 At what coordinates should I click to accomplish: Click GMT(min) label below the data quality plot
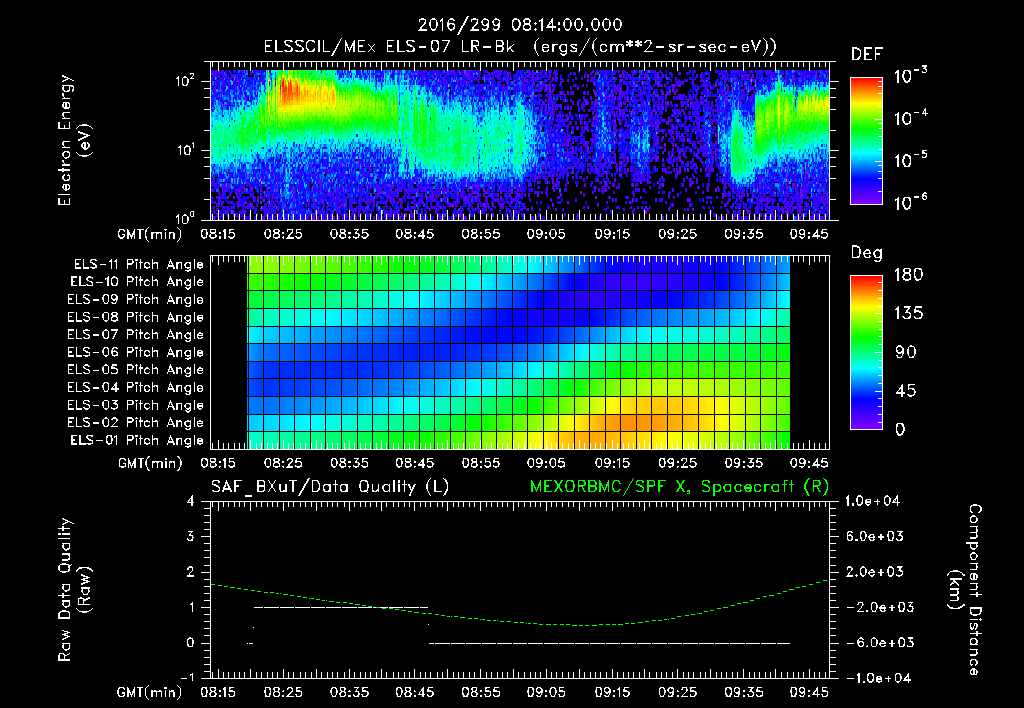150,692
